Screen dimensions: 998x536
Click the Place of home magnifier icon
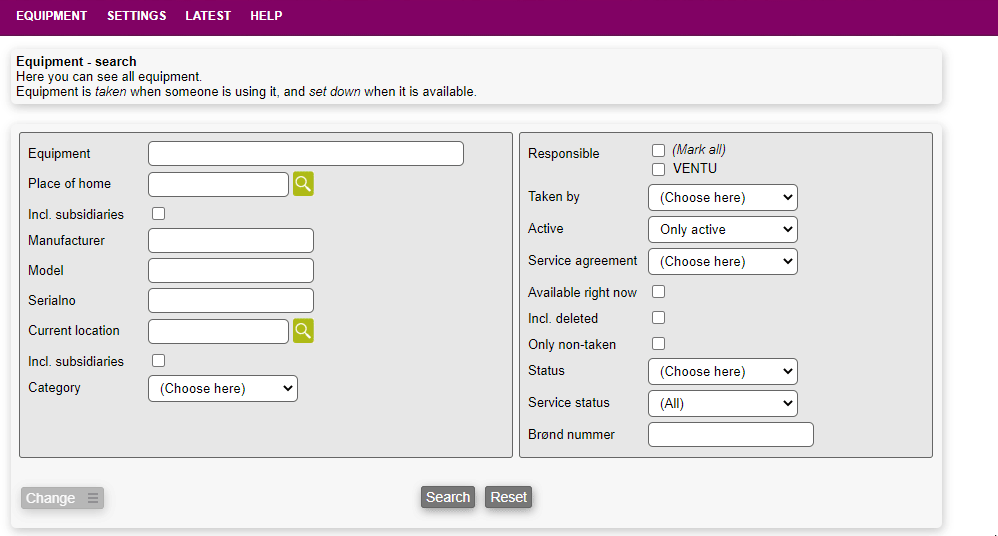coord(303,184)
